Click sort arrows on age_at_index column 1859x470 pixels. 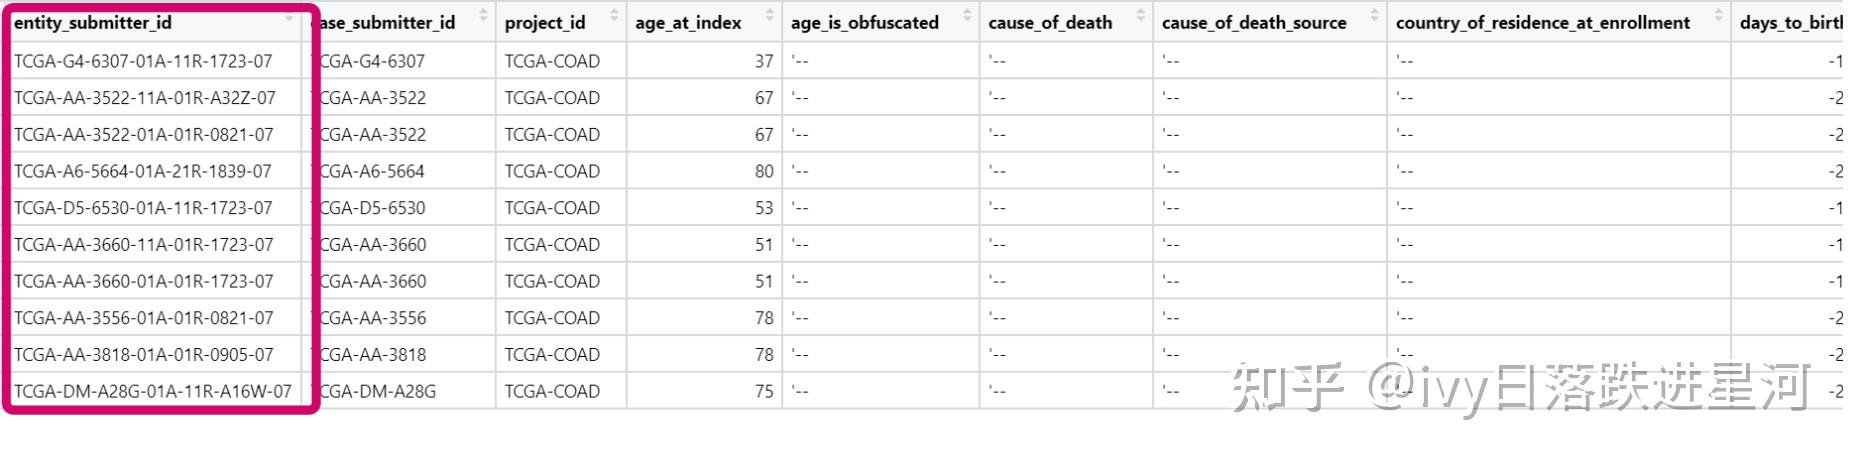769,15
